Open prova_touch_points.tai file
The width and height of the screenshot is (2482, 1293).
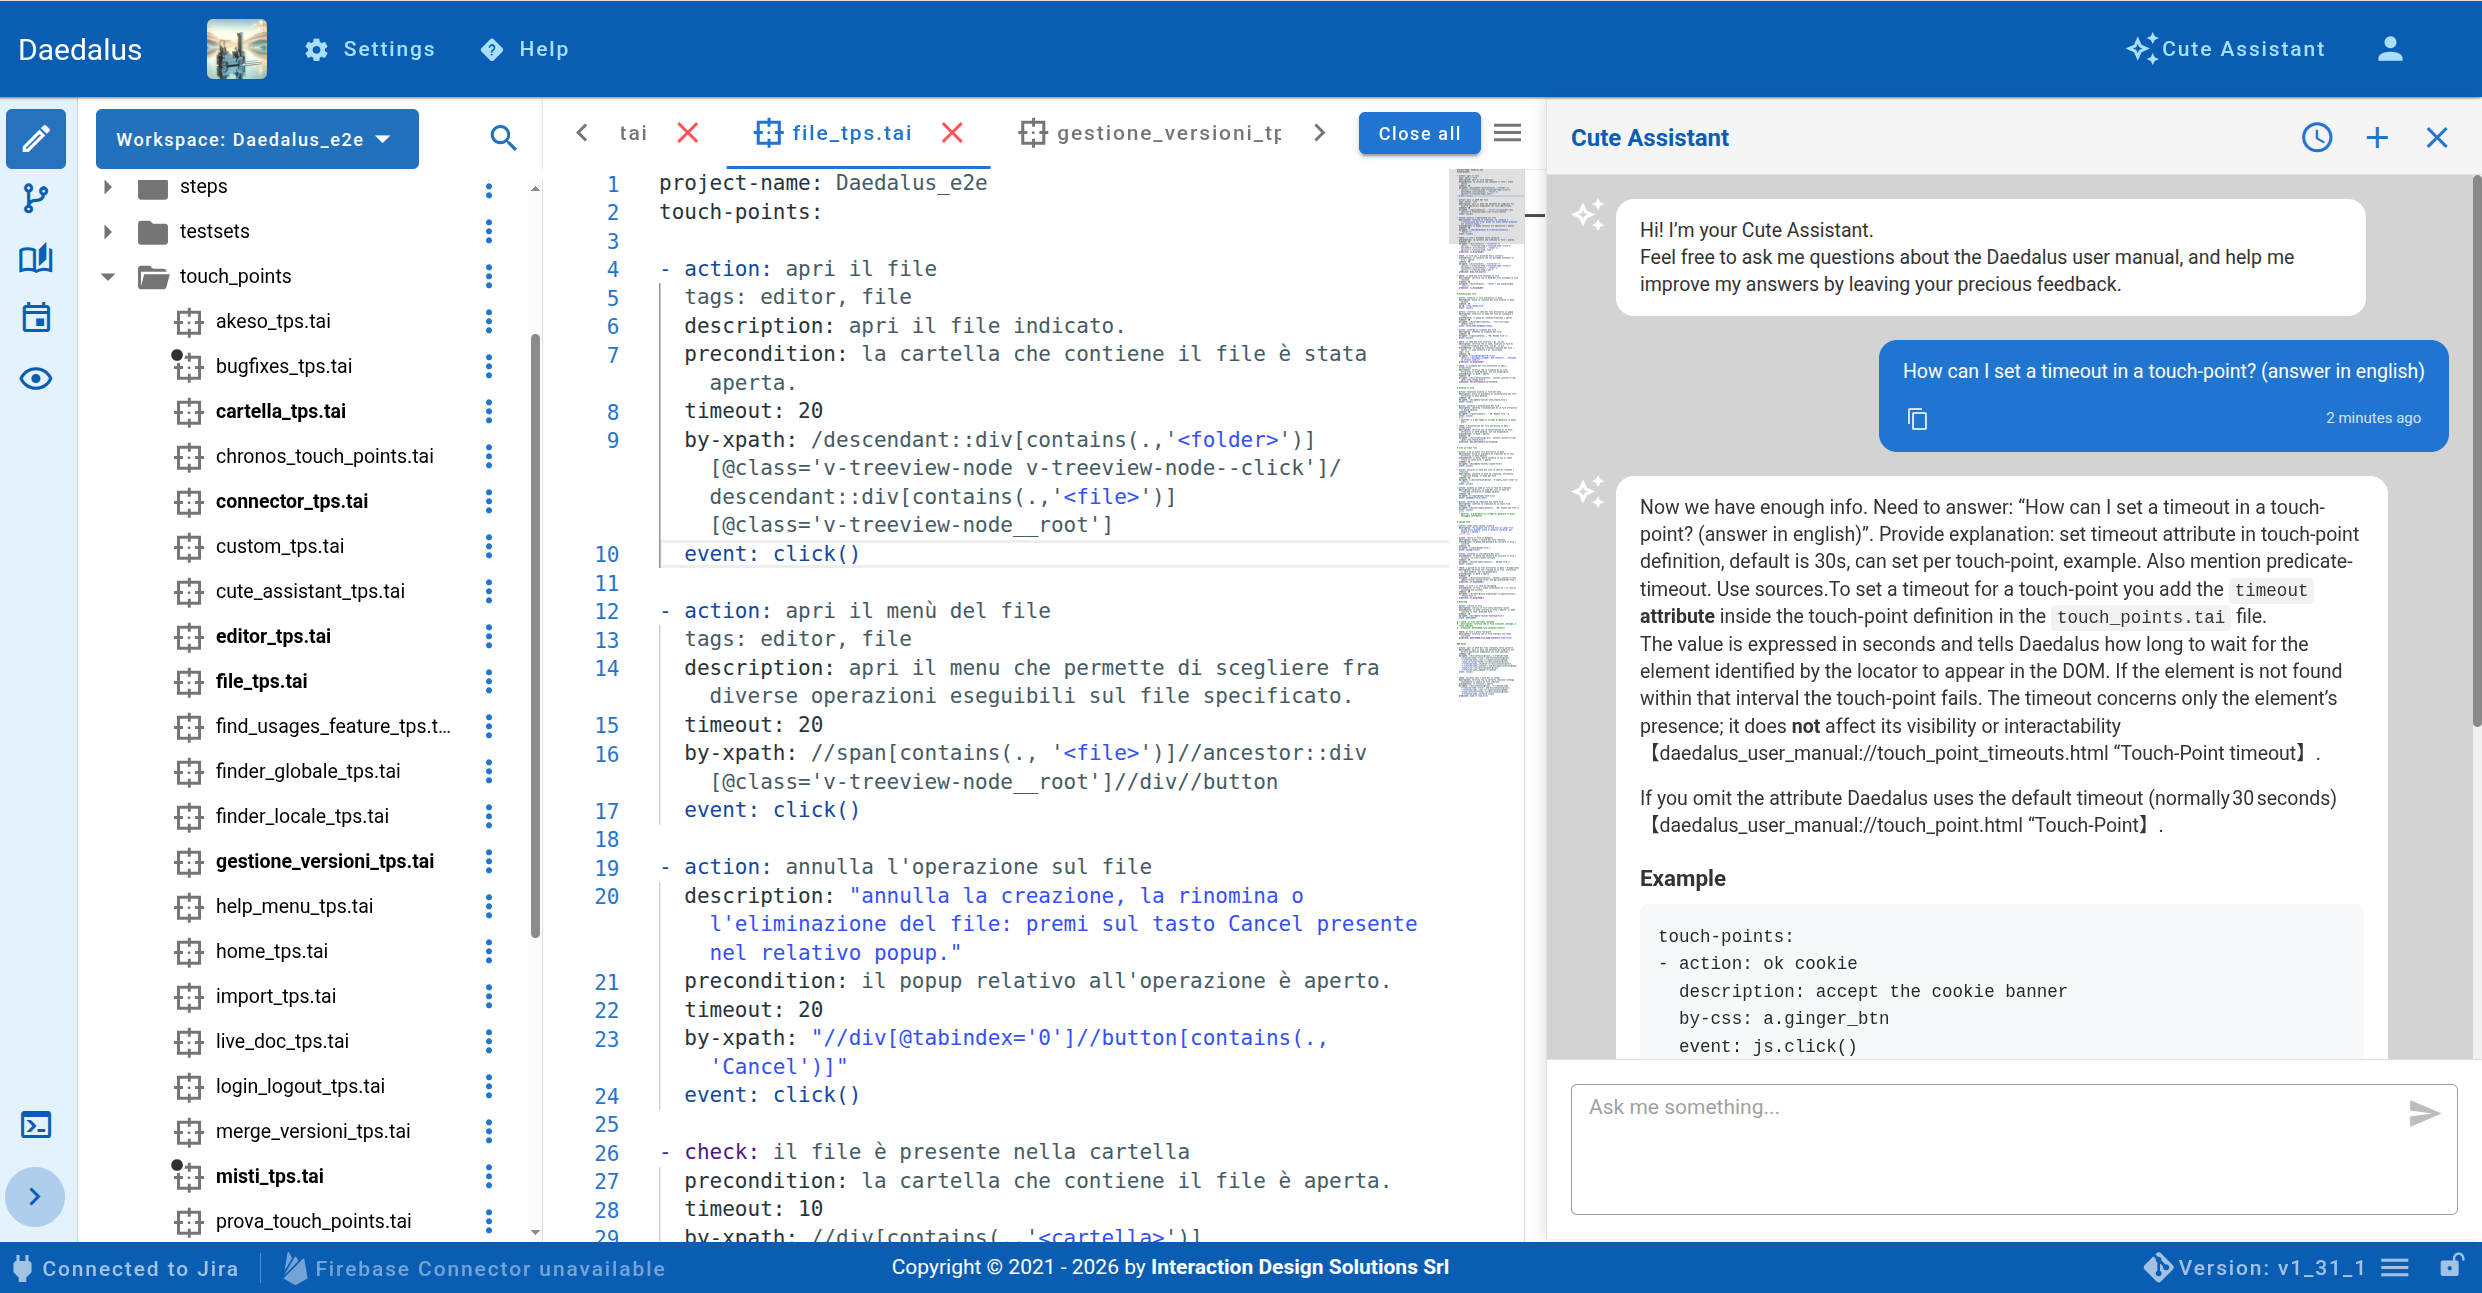pos(313,1222)
